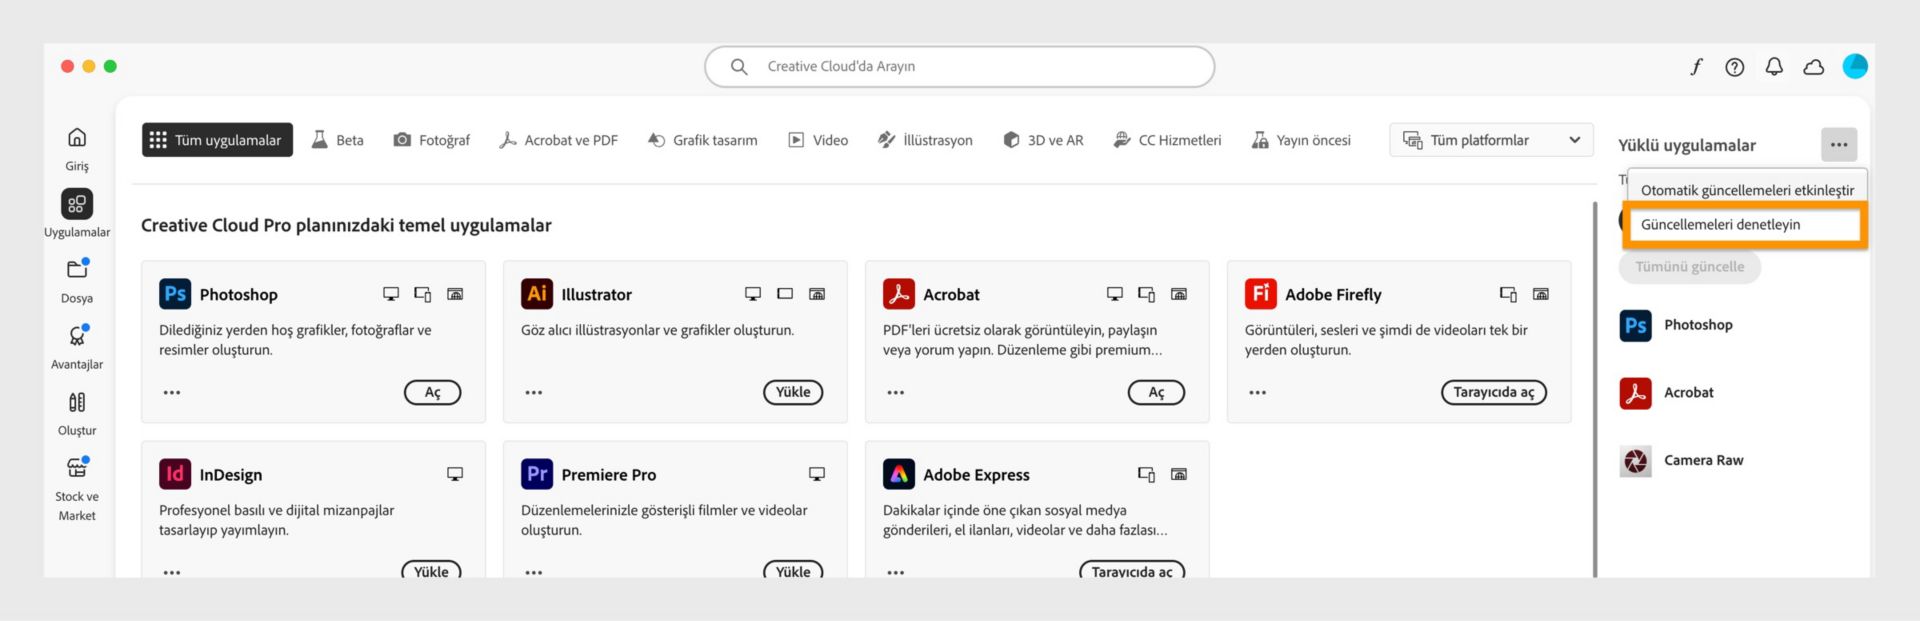The width and height of the screenshot is (1920, 621).
Task: Open the cloud sync status icon
Action: pos(1813,67)
